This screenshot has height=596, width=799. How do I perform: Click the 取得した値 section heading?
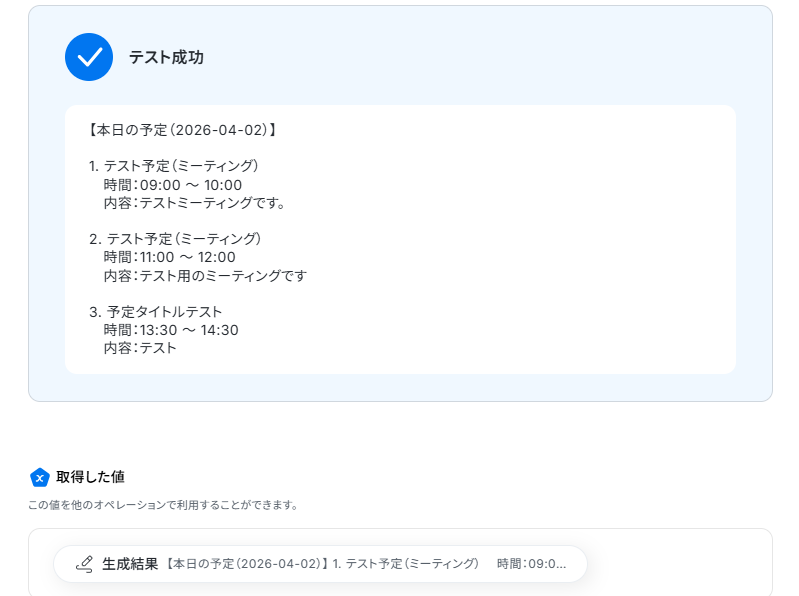[90, 477]
